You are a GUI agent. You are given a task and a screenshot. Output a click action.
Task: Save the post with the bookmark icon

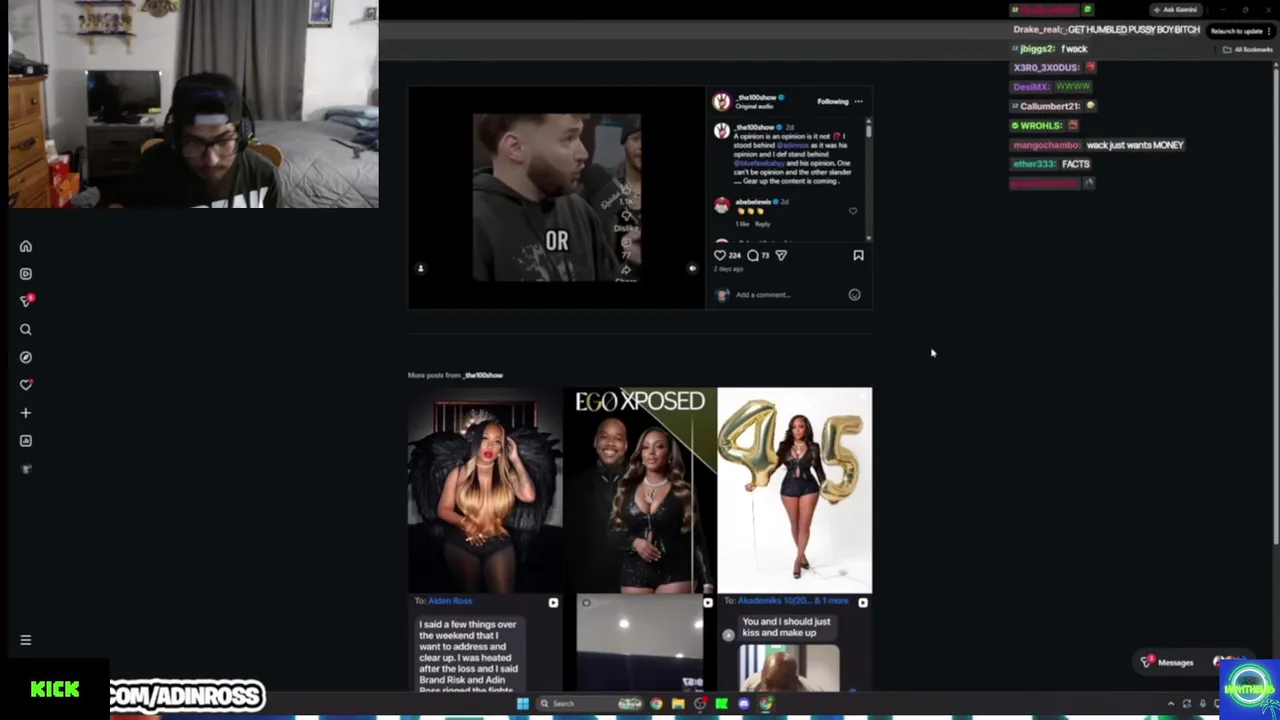[858, 255]
